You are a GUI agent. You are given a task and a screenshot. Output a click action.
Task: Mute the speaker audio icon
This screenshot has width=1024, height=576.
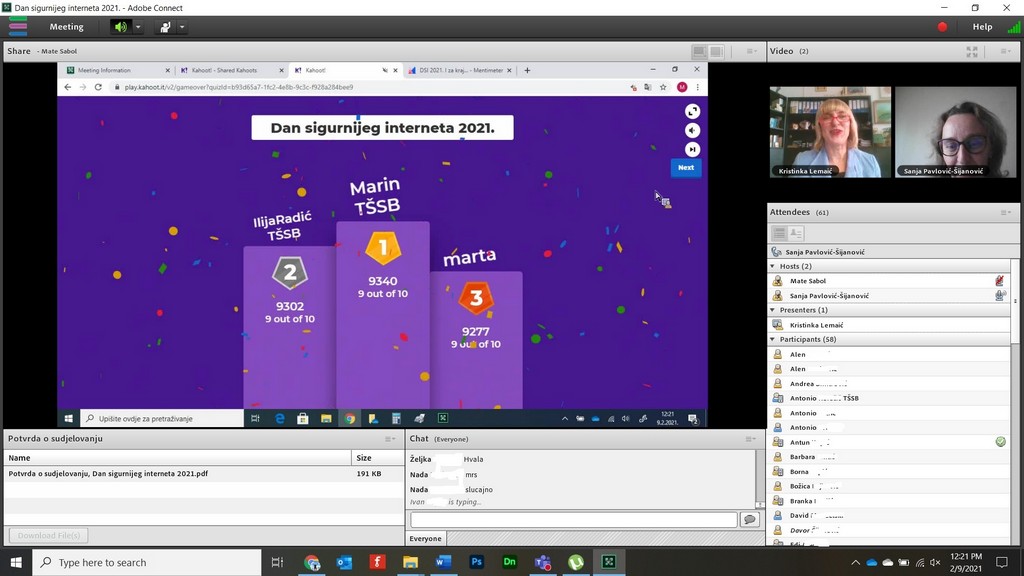point(121,27)
